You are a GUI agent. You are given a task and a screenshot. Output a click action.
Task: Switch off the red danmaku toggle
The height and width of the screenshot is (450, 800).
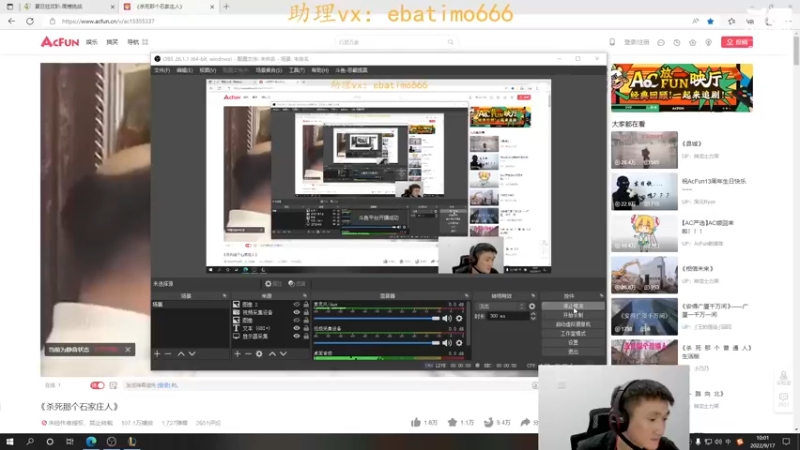[x=97, y=385]
